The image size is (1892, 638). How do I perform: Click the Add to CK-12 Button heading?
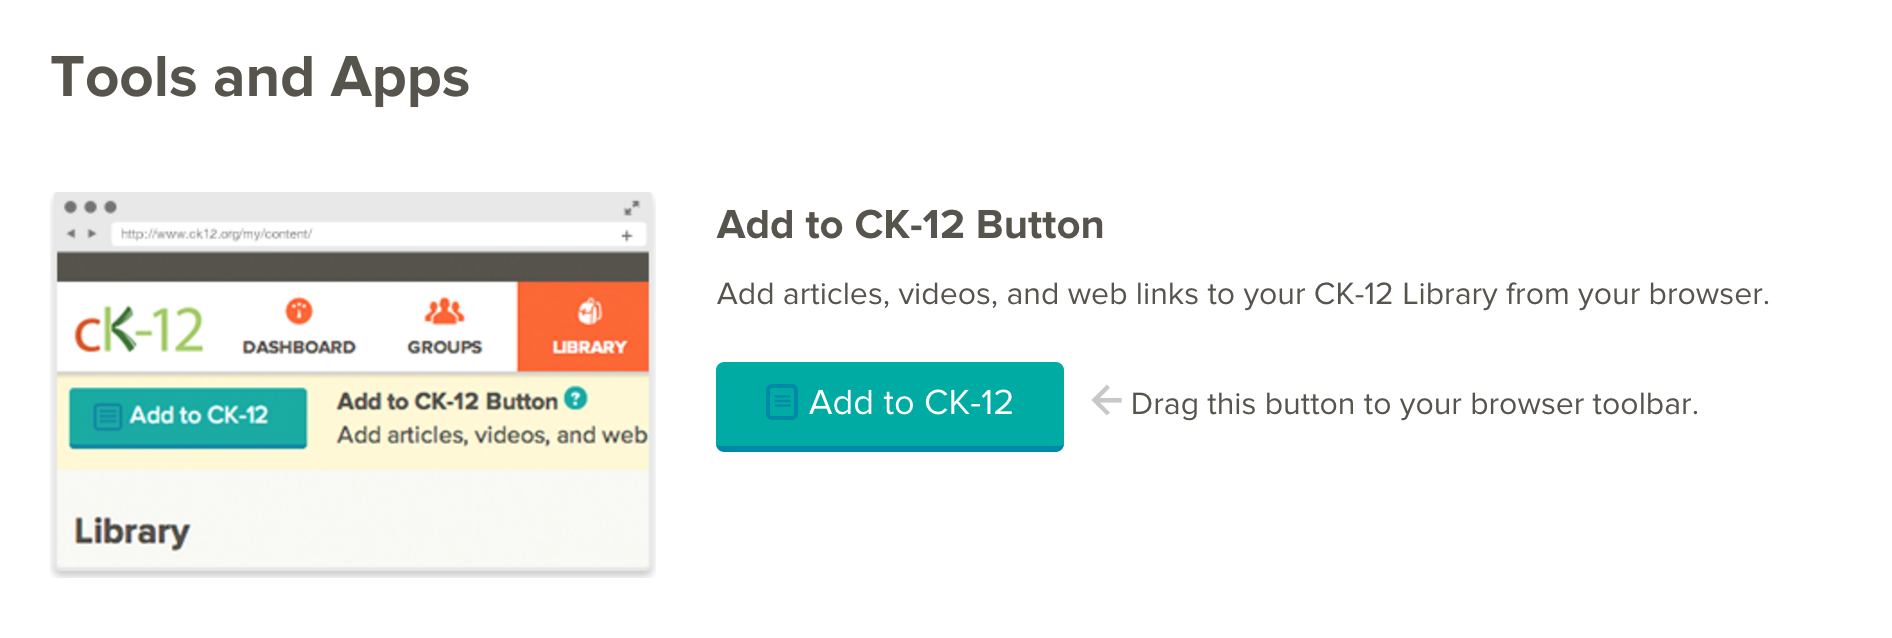click(x=910, y=225)
